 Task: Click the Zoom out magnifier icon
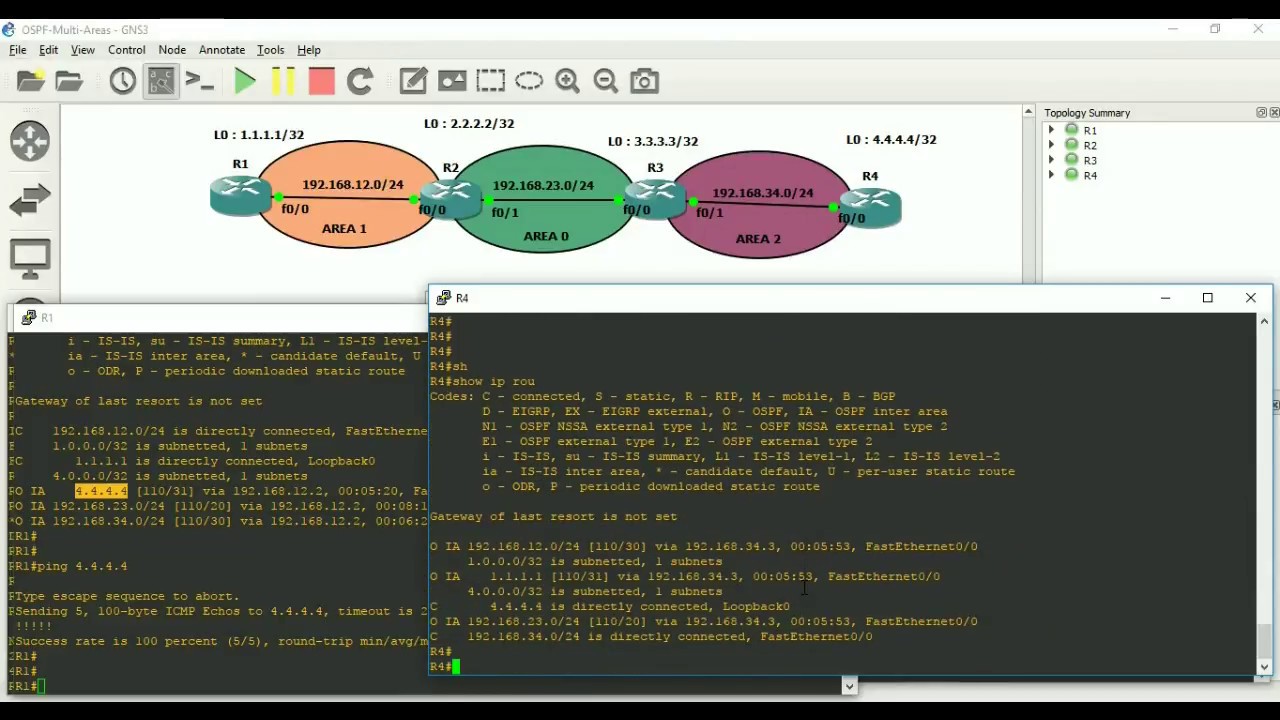point(605,81)
